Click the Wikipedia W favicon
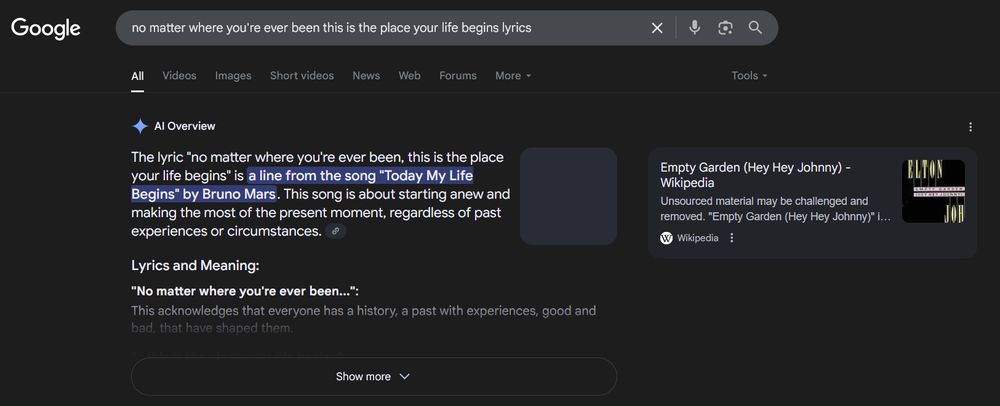This screenshot has height=406, width=1000. coord(666,238)
